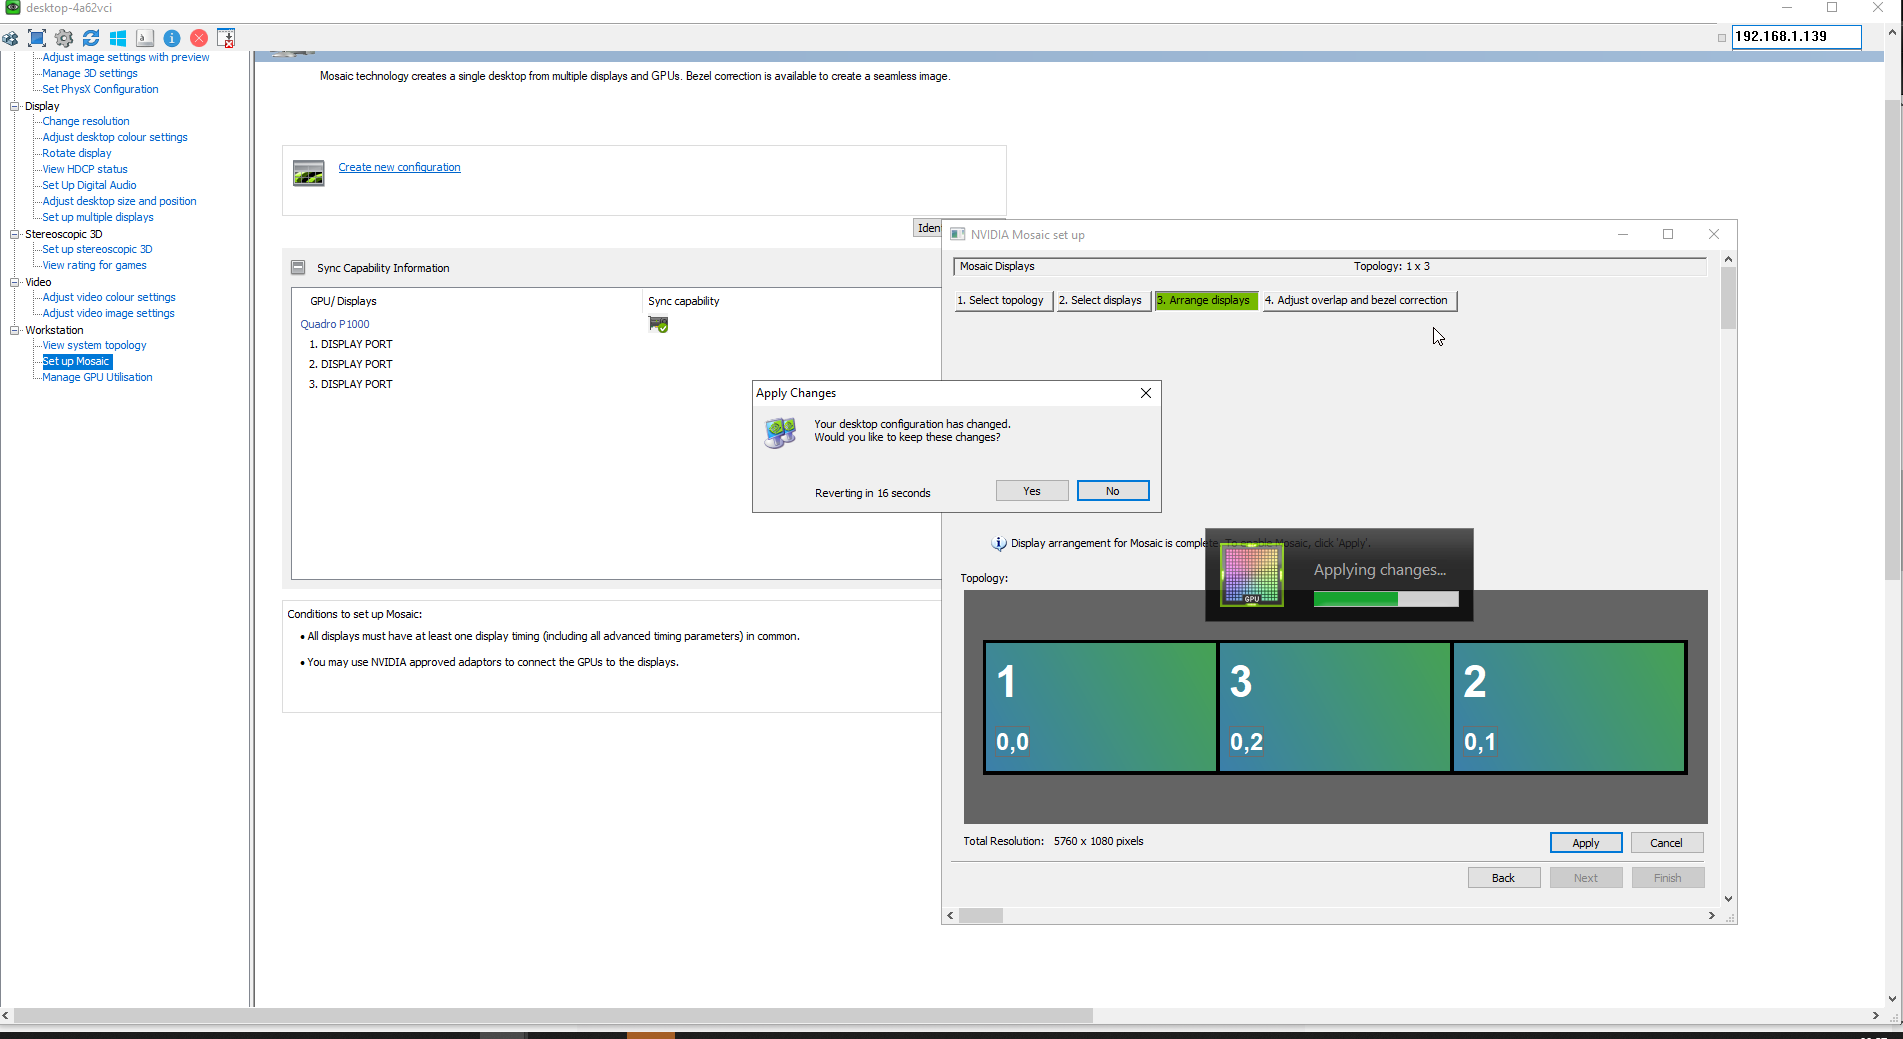This screenshot has height=1039, width=1903.
Task: Click the NVIDIA Mosaic set up window icon
Action: coord(958,234)
